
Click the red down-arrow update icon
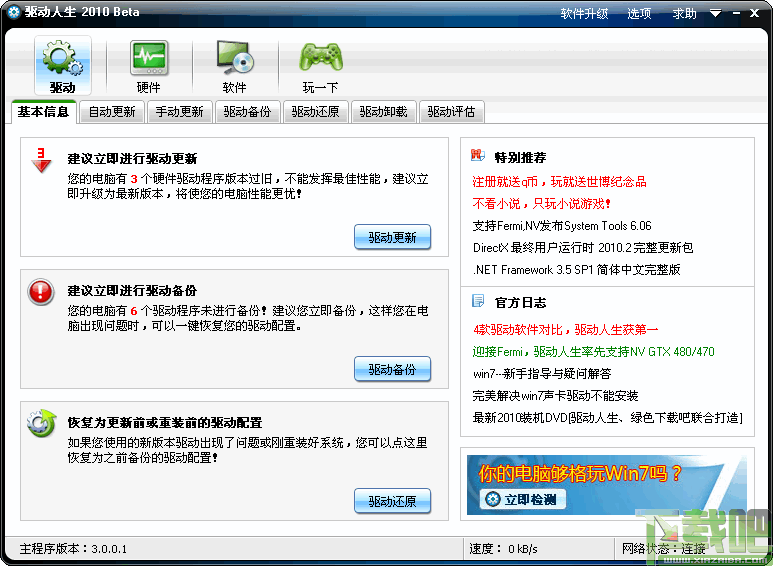pyautogui.click(x=41, y=160)
